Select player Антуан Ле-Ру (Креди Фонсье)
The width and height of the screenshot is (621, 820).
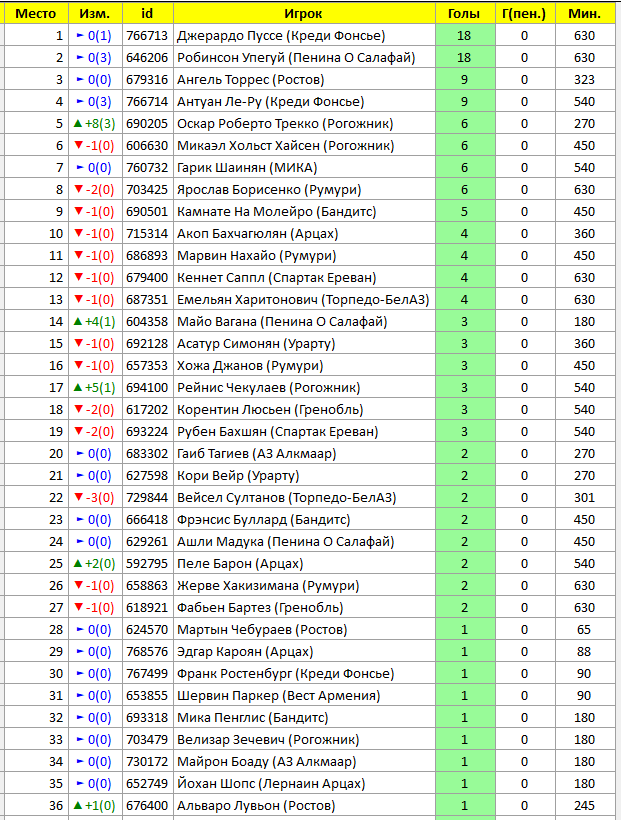[x=270, y=101]
